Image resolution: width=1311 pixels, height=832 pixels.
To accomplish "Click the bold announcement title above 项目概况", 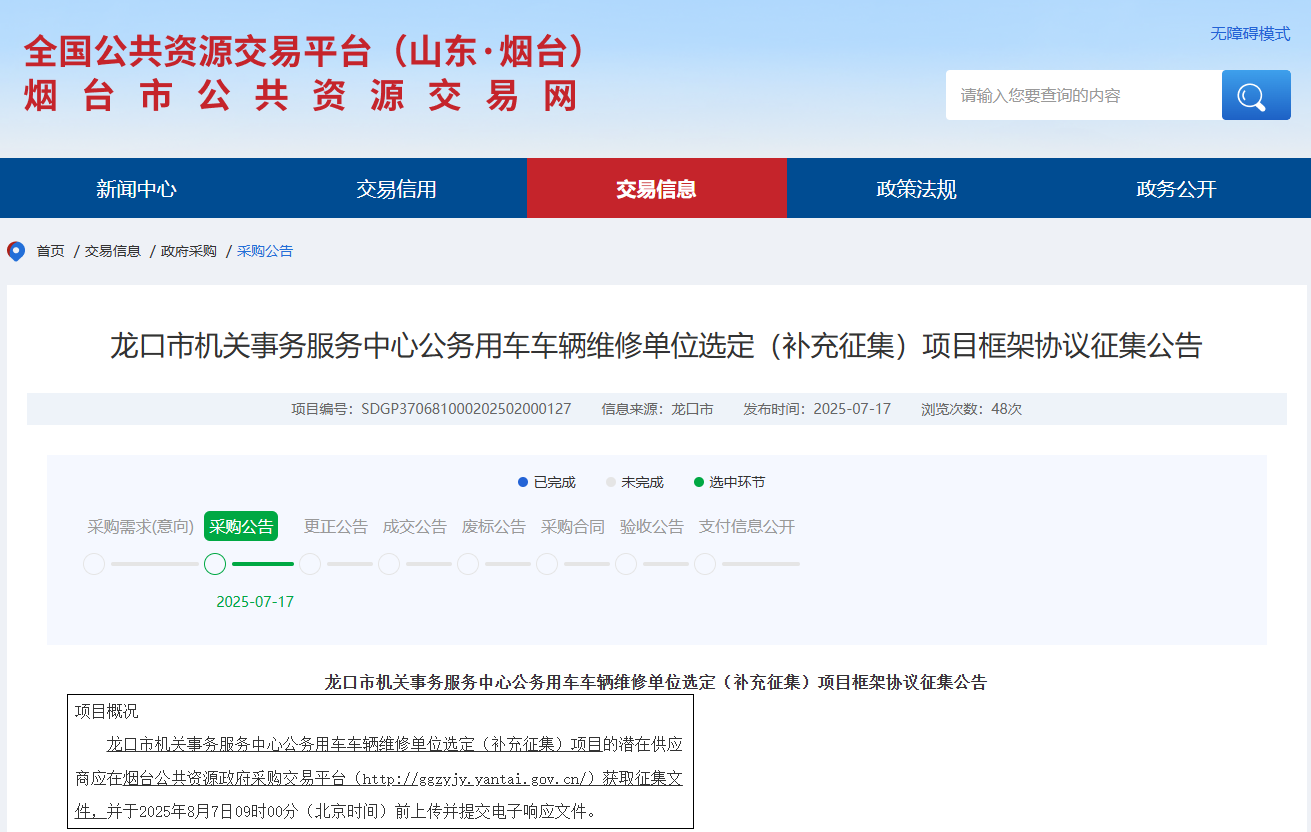I will pyautogui.click(x=656, y=682).
